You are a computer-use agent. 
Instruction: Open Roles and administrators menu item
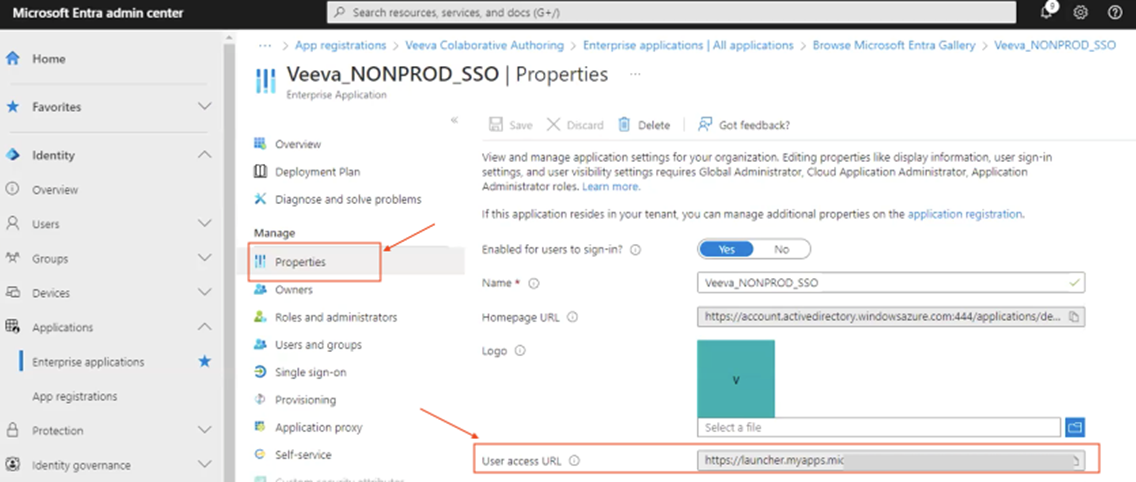click(325, 317)
